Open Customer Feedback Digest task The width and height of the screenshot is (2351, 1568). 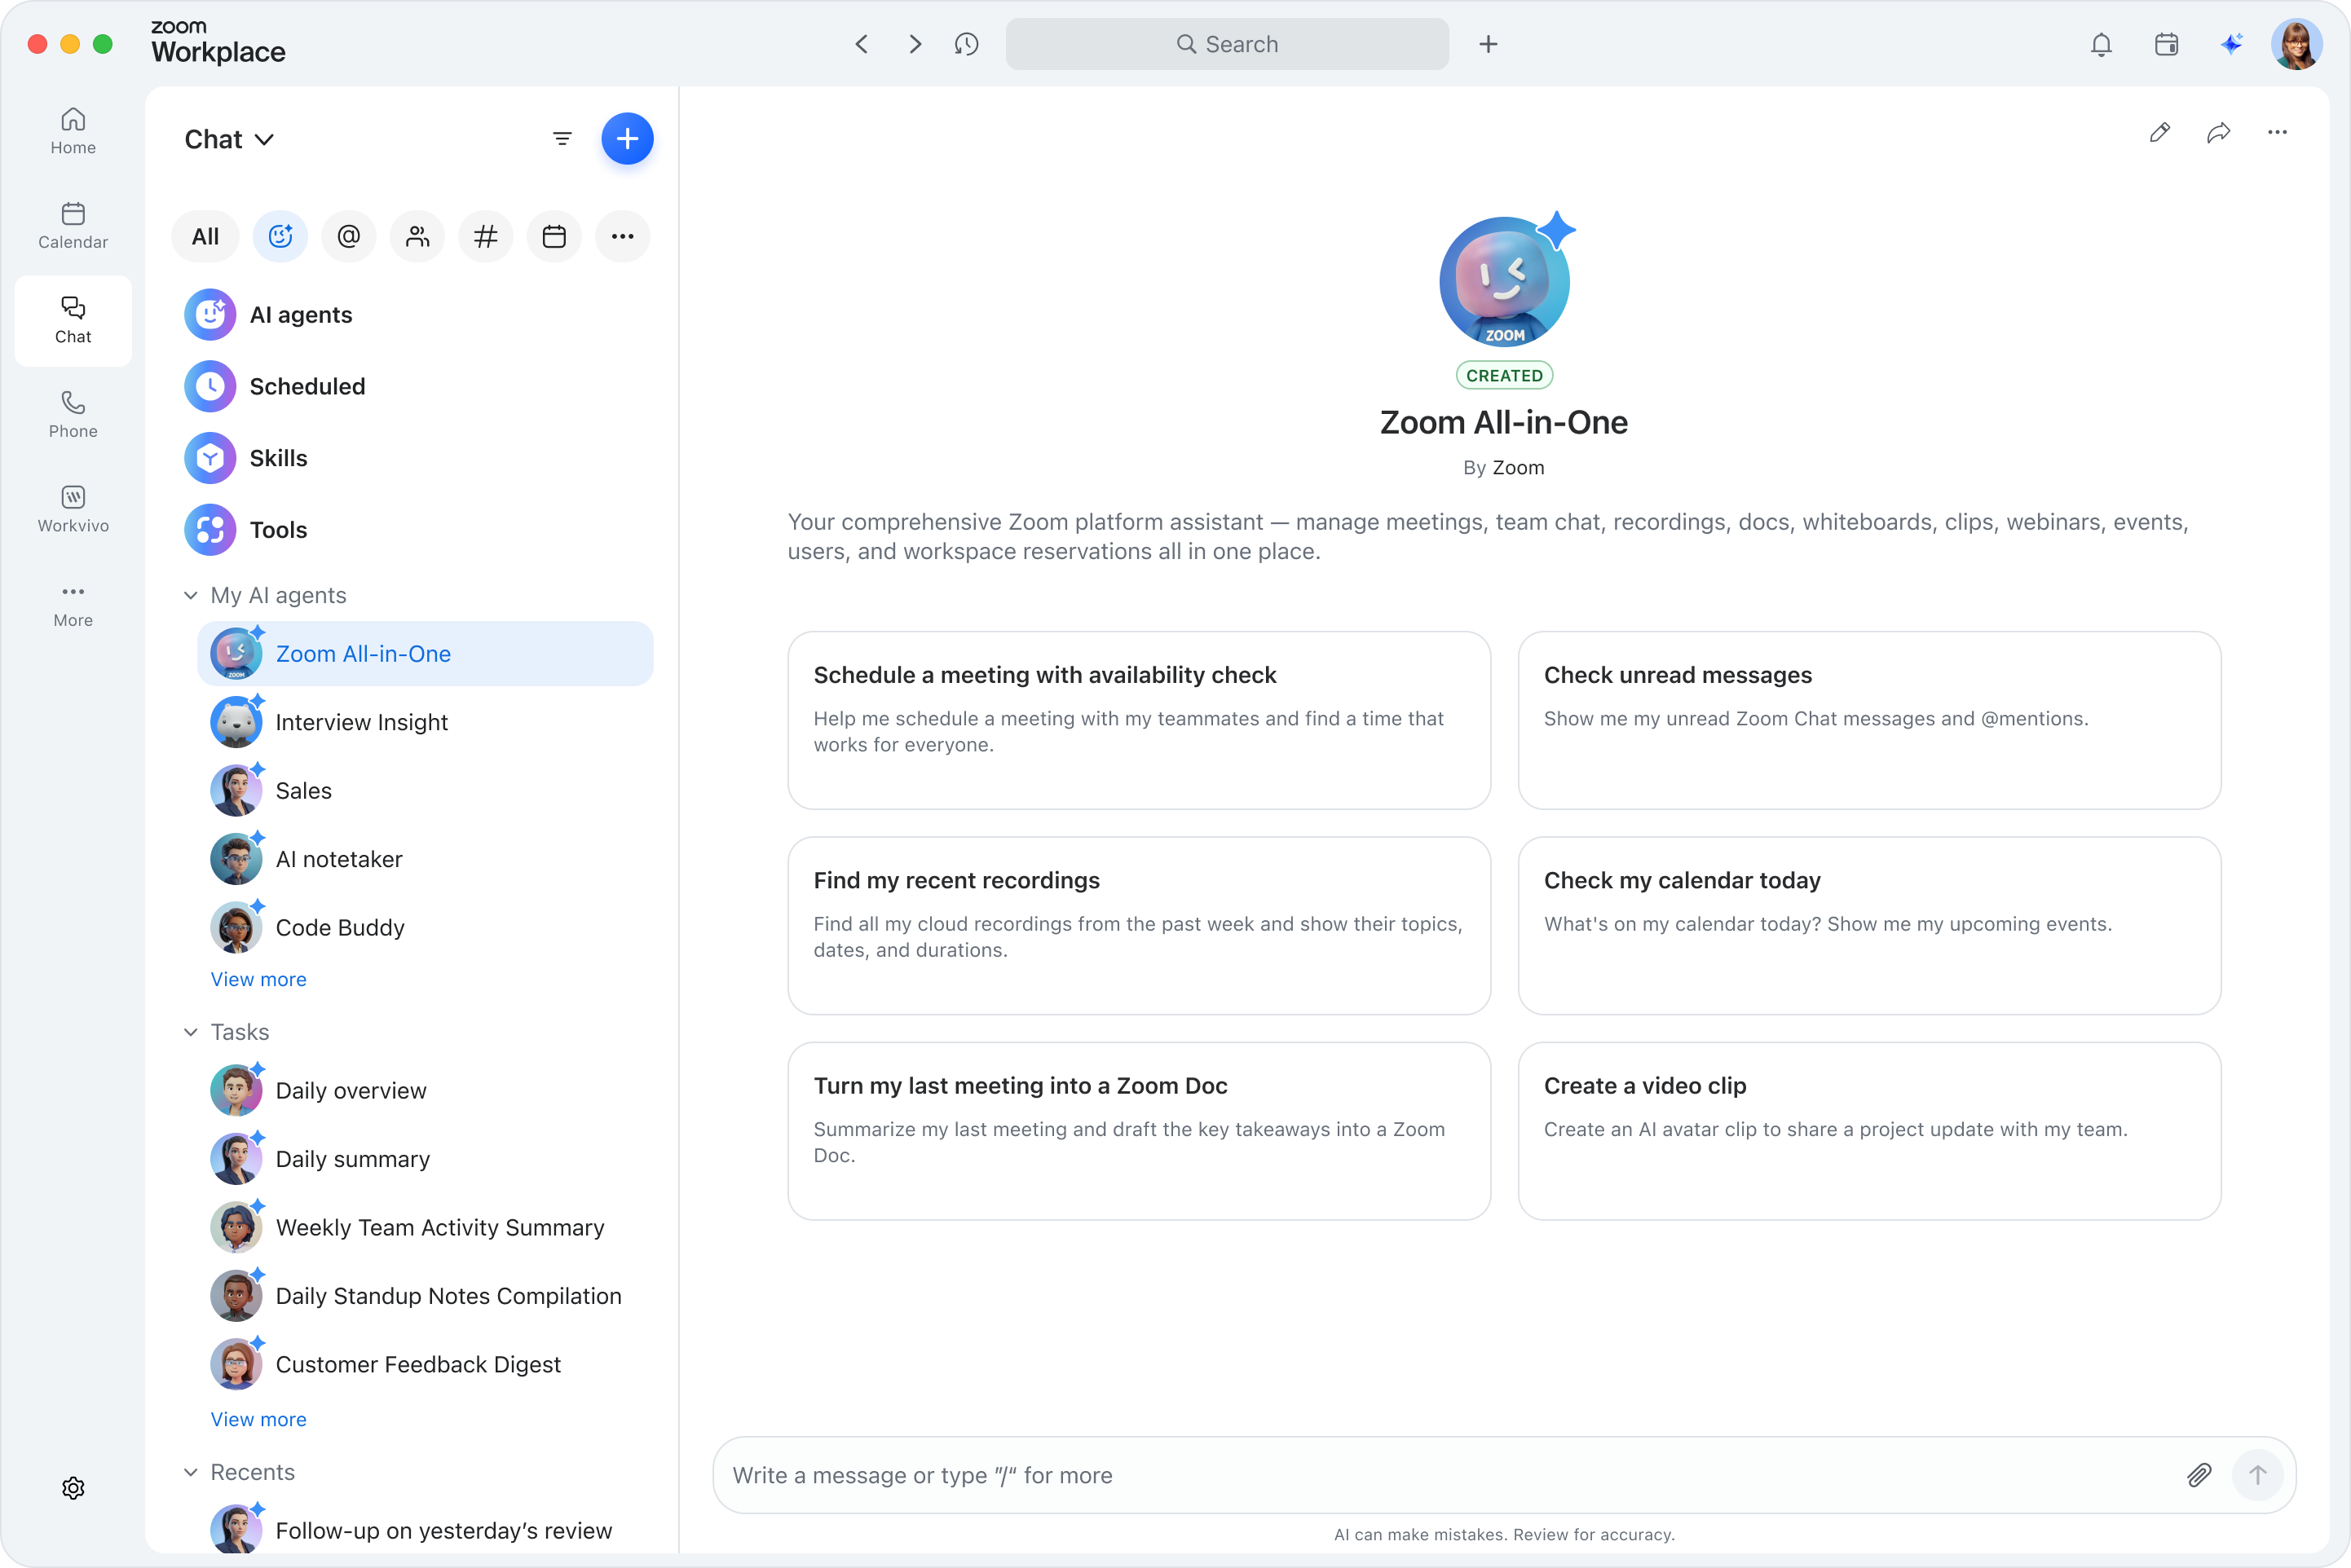point(425,1365)
